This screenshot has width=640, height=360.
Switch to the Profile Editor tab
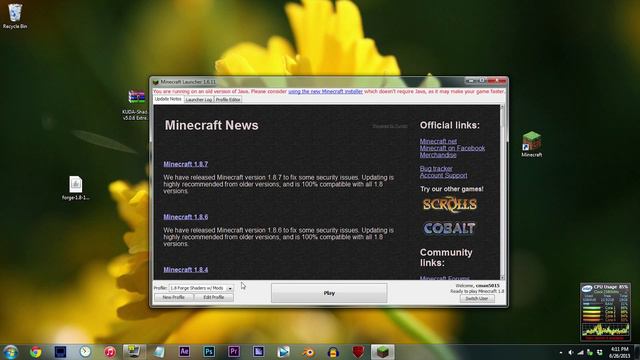tap(228, 100)
